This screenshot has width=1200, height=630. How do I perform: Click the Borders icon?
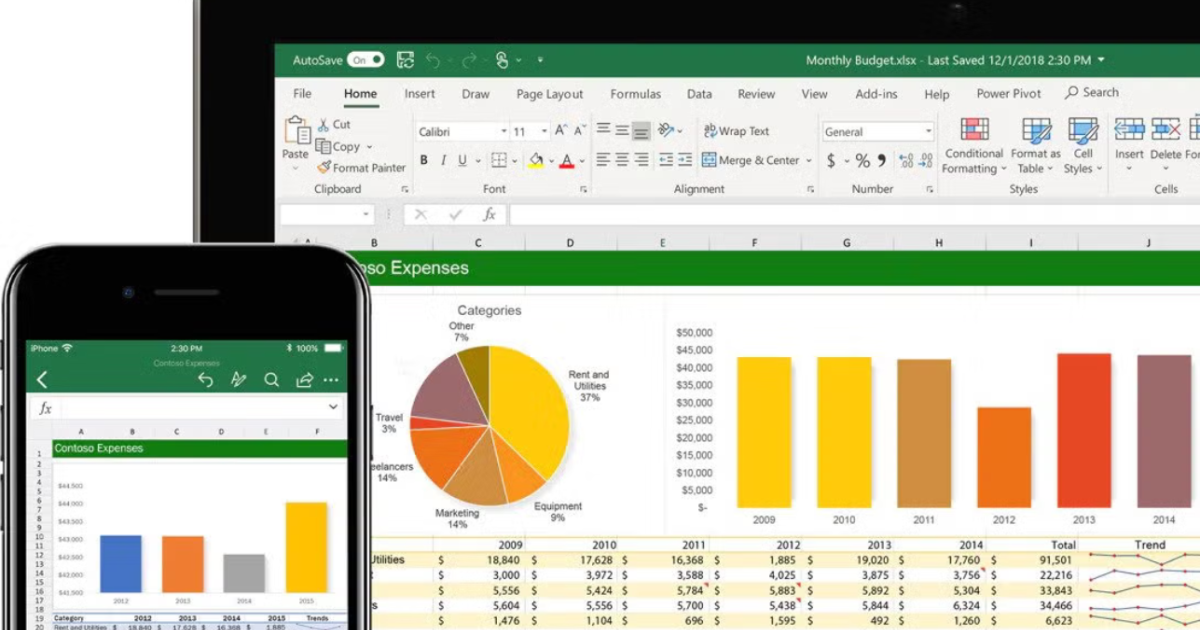[x=499, y=160]
